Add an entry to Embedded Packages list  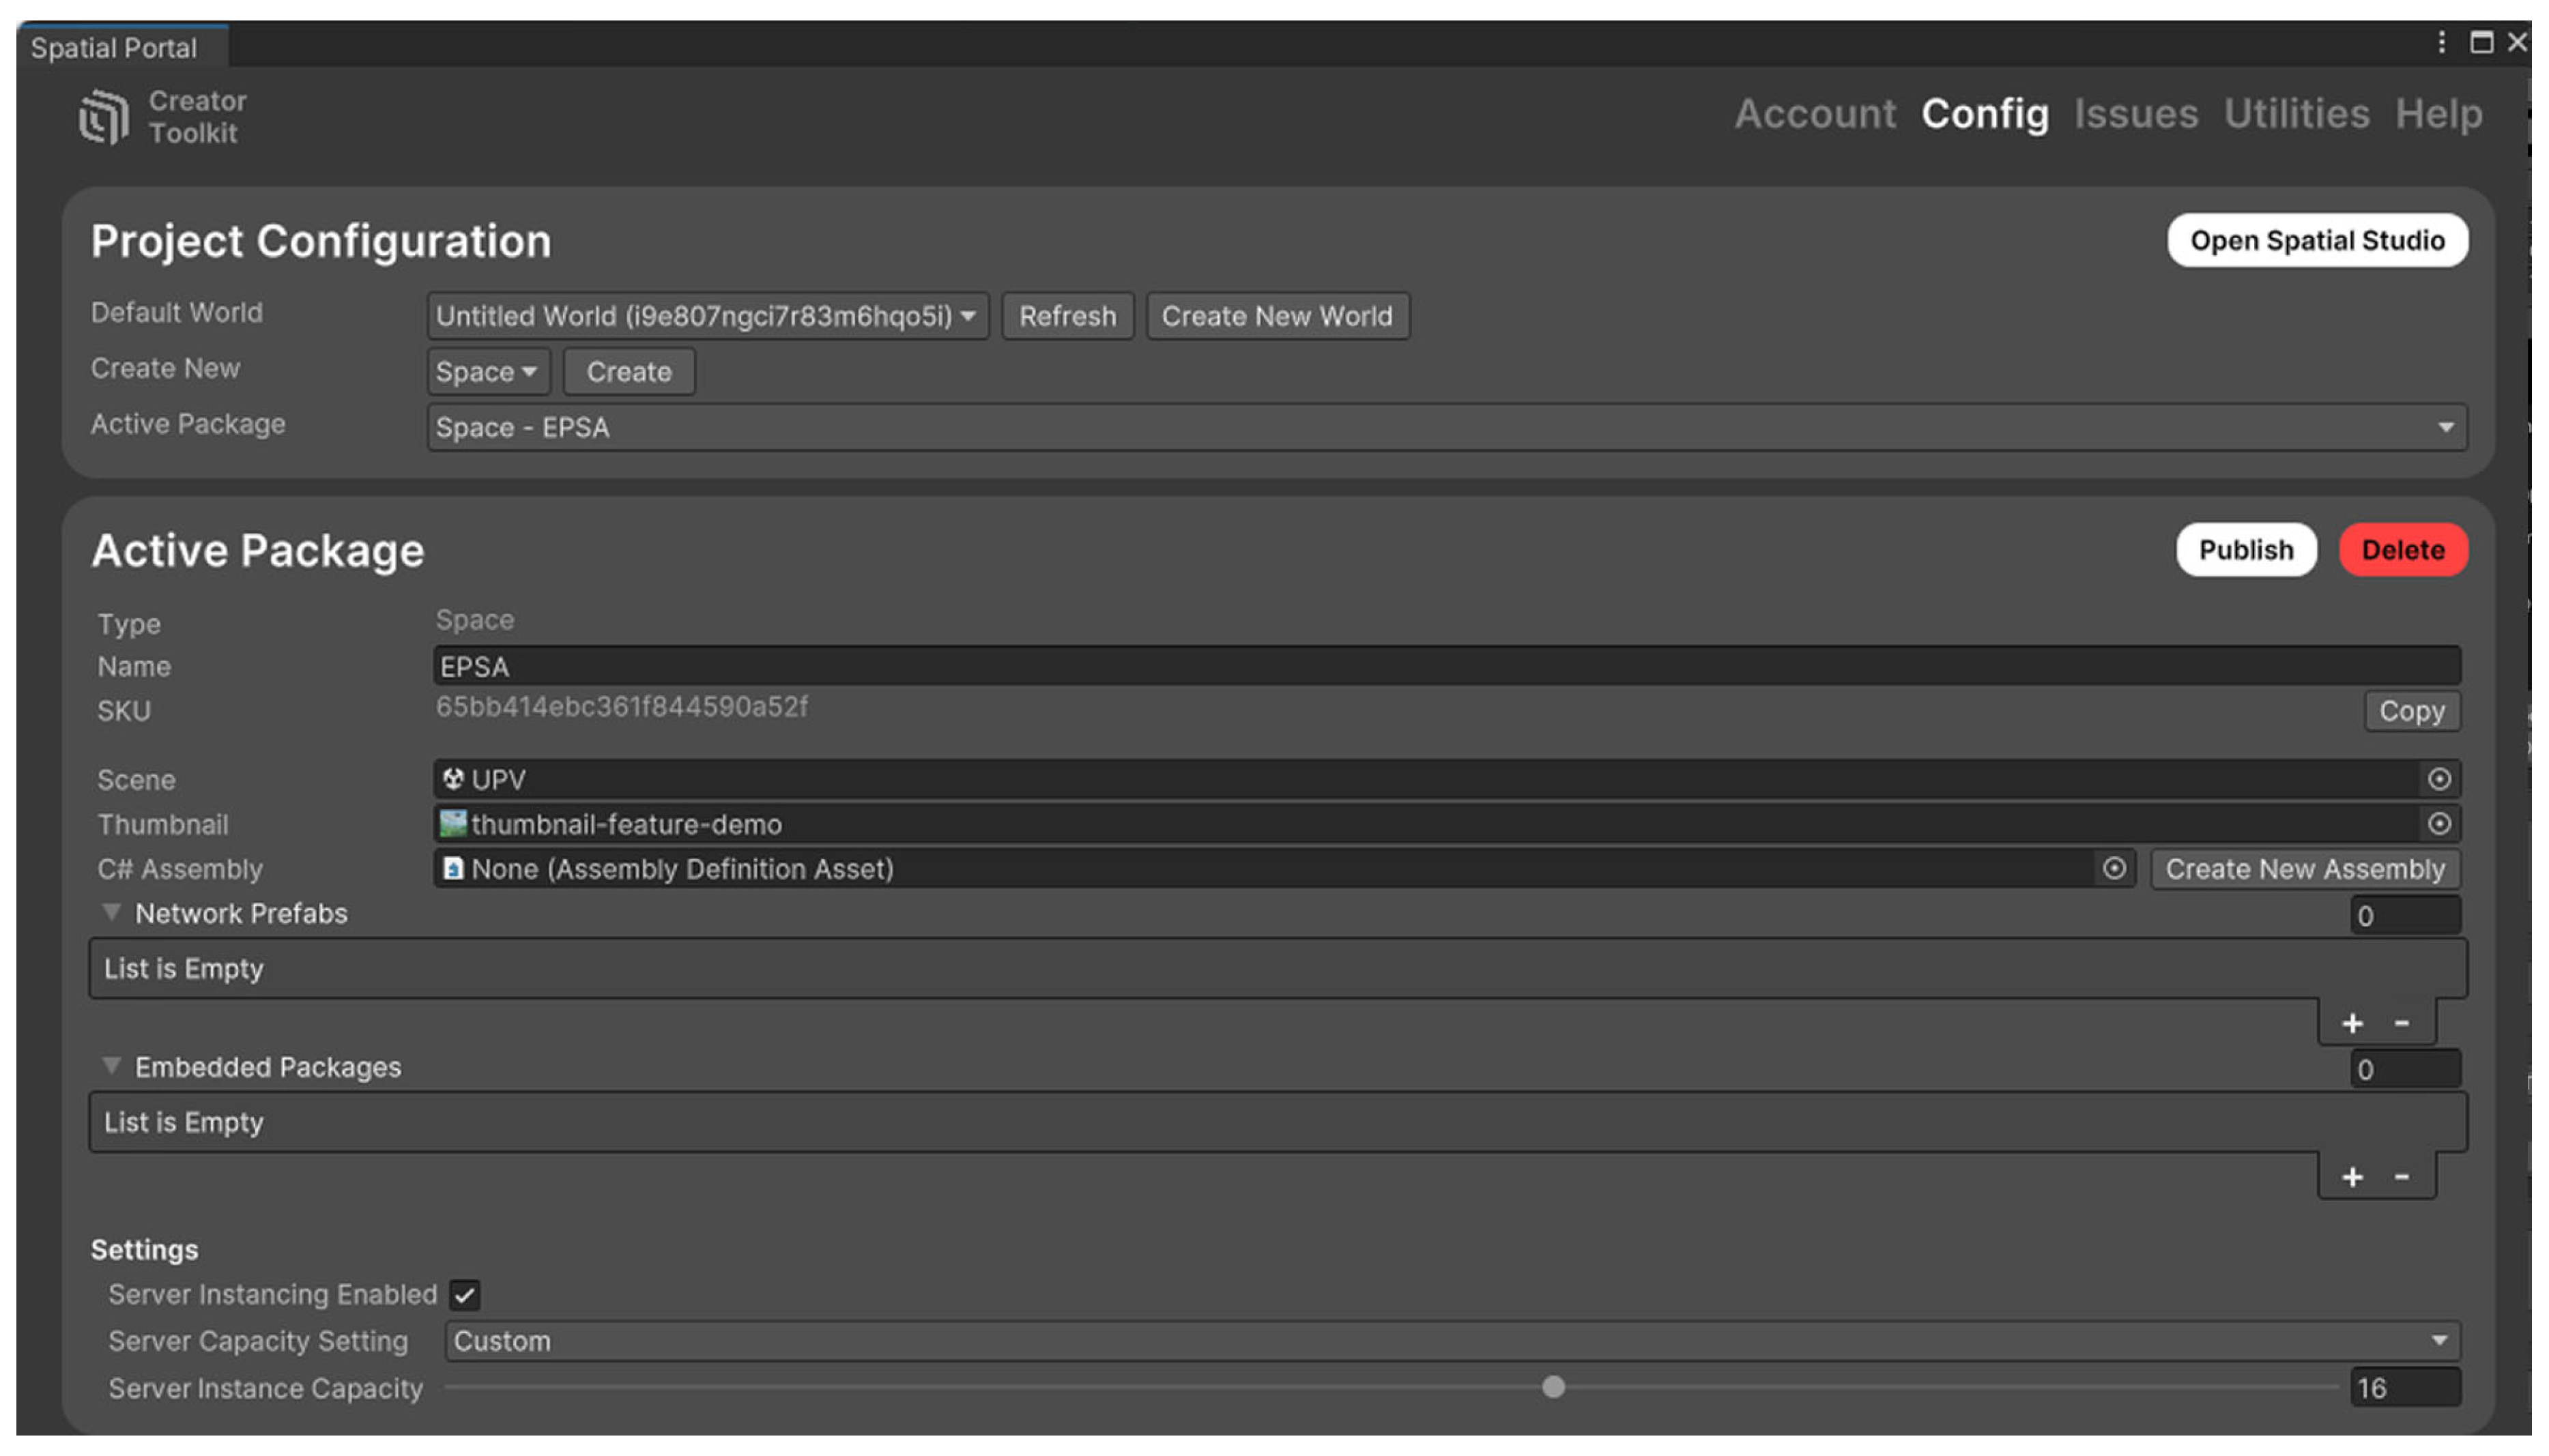pyautogui.click(x=2353, y=1177)
